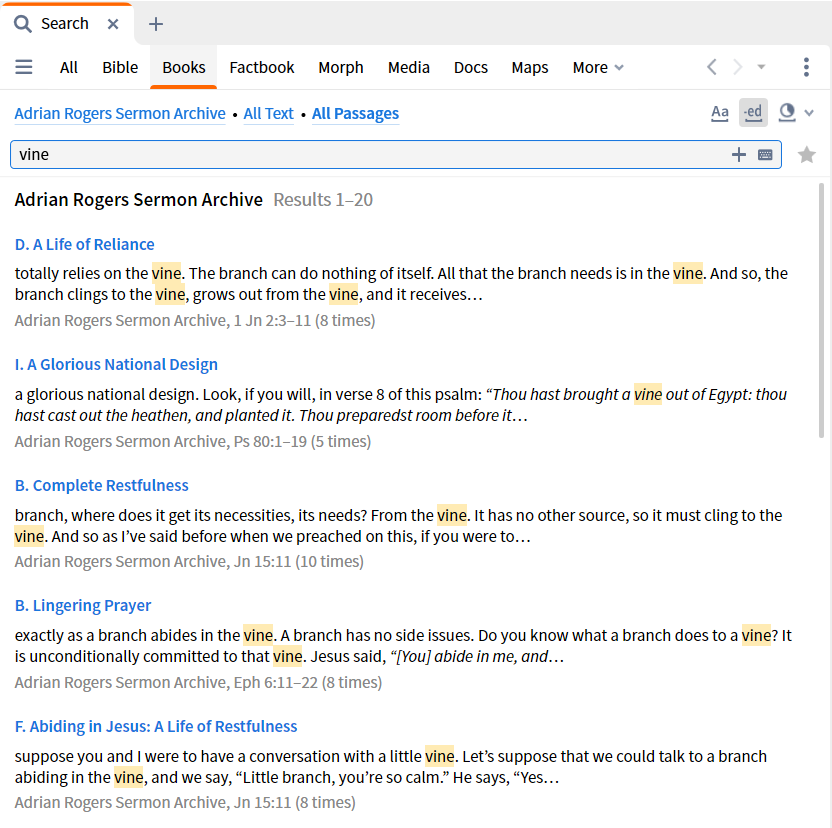
Task: Open the Factbook tab
Action: 262,67
